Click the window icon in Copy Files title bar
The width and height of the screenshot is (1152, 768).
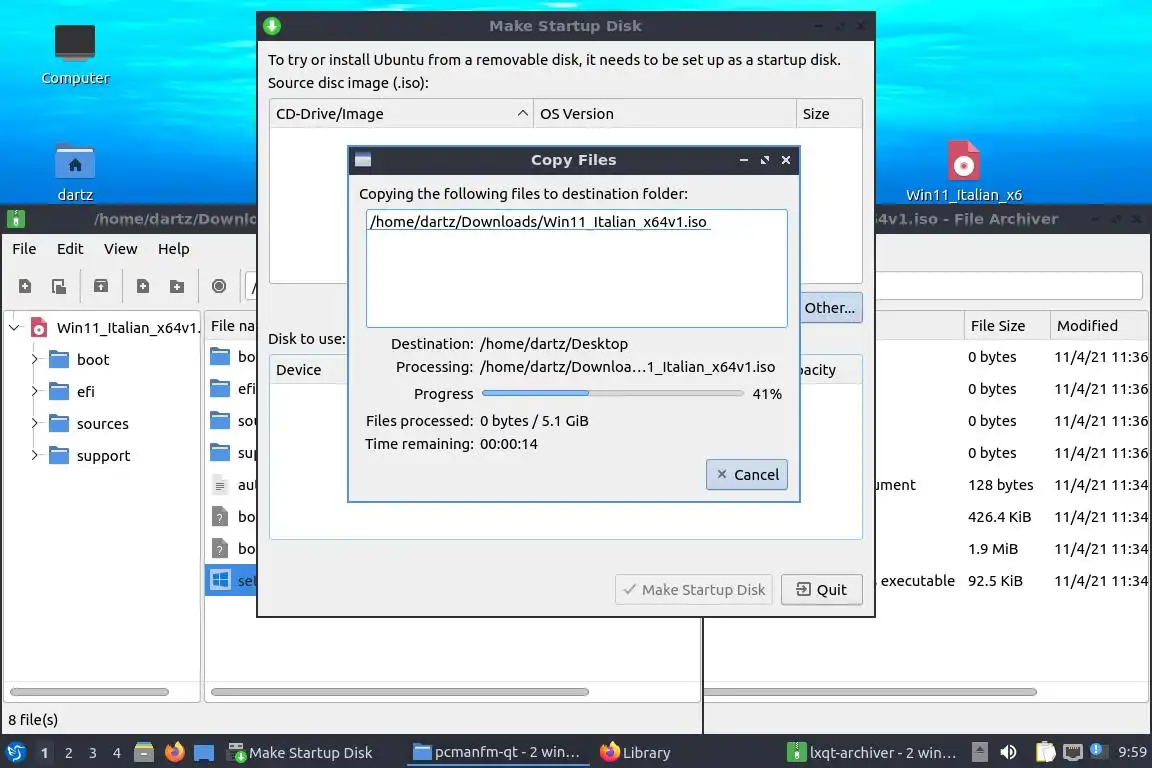point(363,160)
